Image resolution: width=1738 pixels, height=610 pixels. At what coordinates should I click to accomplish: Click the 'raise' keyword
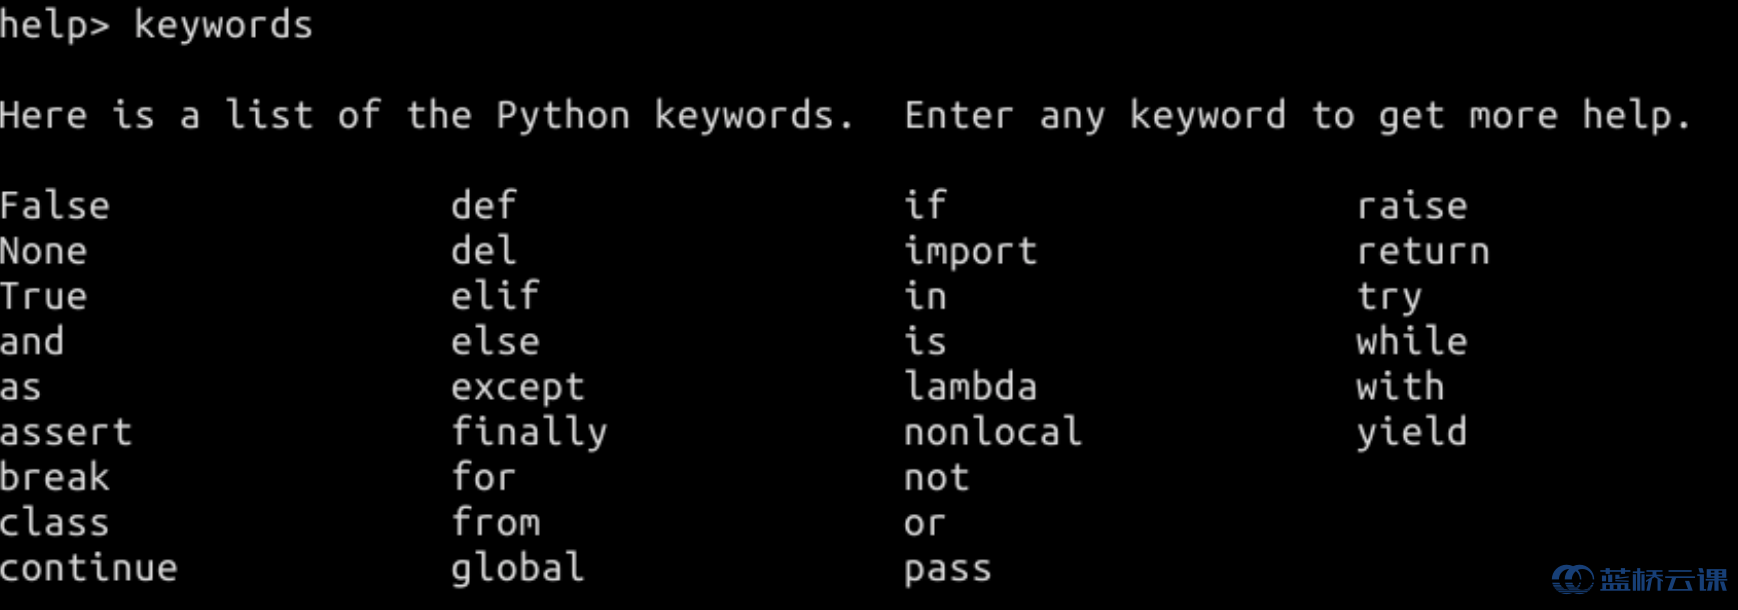1412,206
